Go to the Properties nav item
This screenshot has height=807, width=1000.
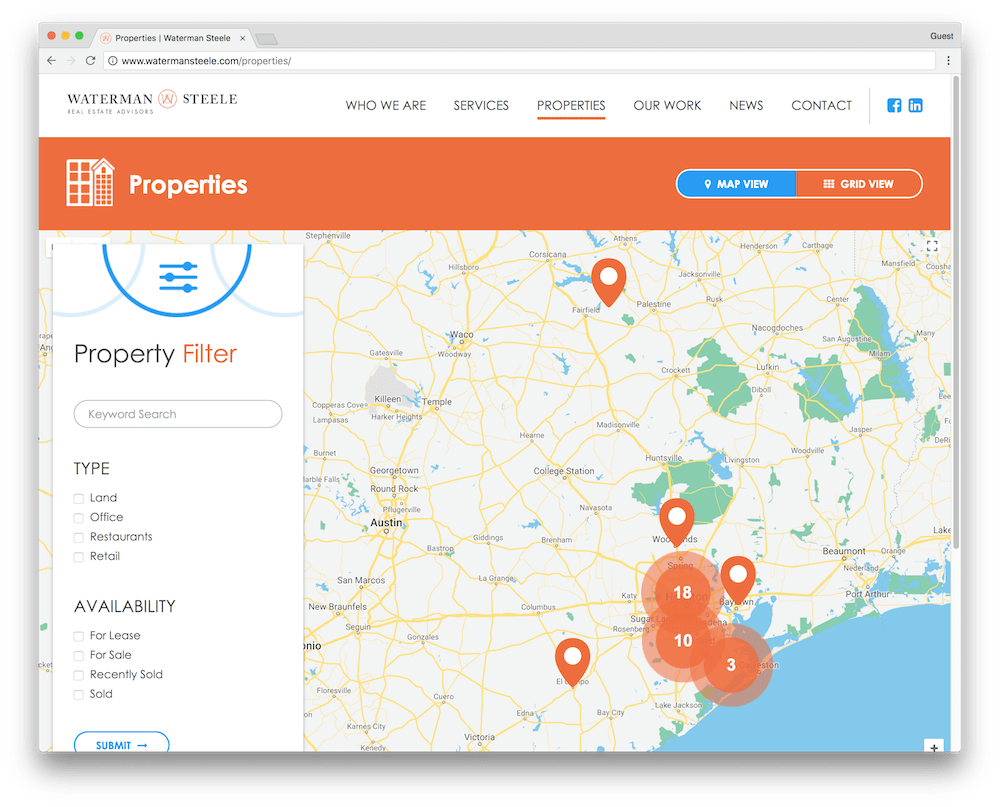(x=571, y=105)
